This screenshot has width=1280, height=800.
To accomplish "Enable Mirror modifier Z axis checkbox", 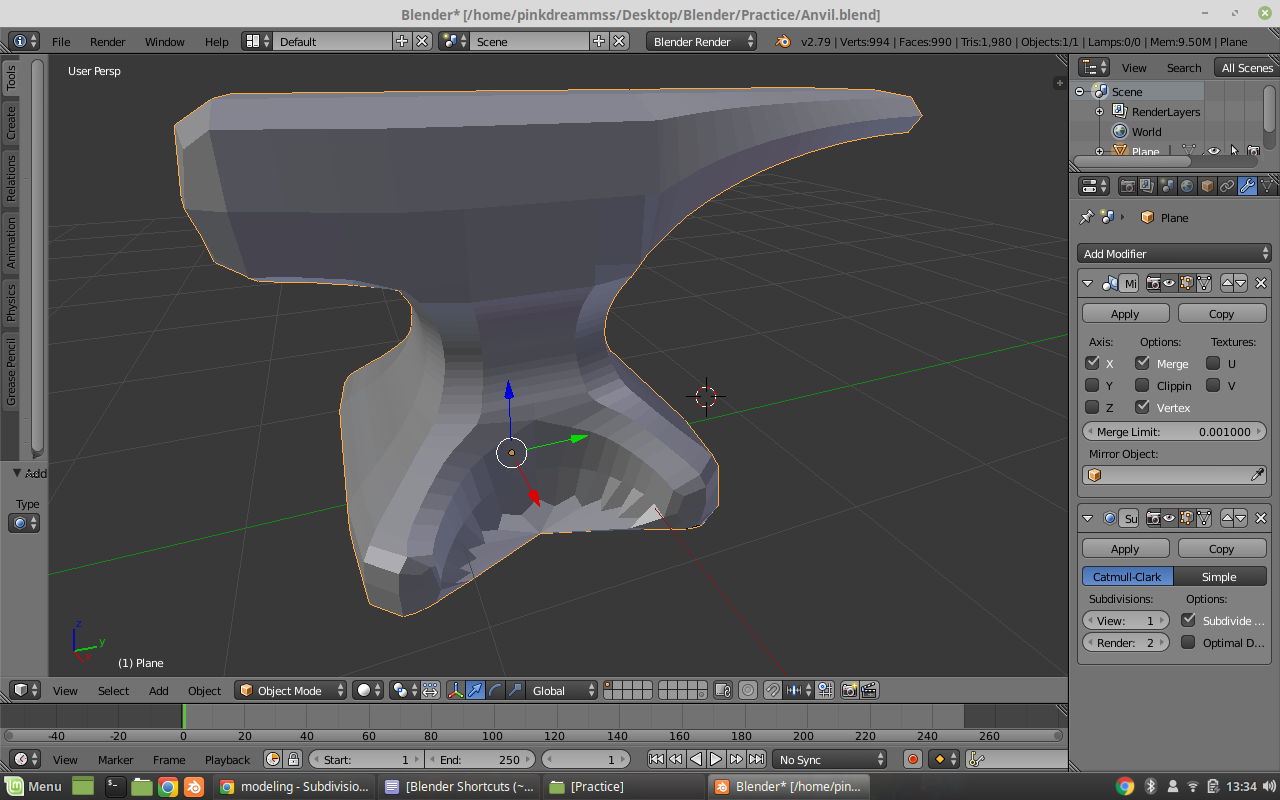I will [1092, 407].
